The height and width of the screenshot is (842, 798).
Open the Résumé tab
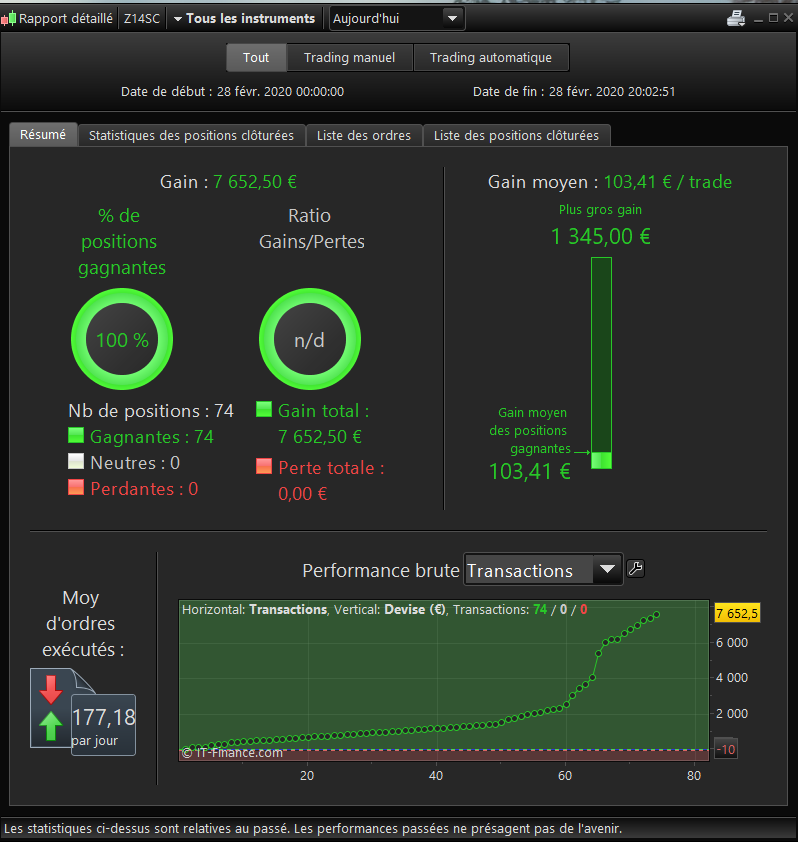pyautogui.click(x=43, y=134)
